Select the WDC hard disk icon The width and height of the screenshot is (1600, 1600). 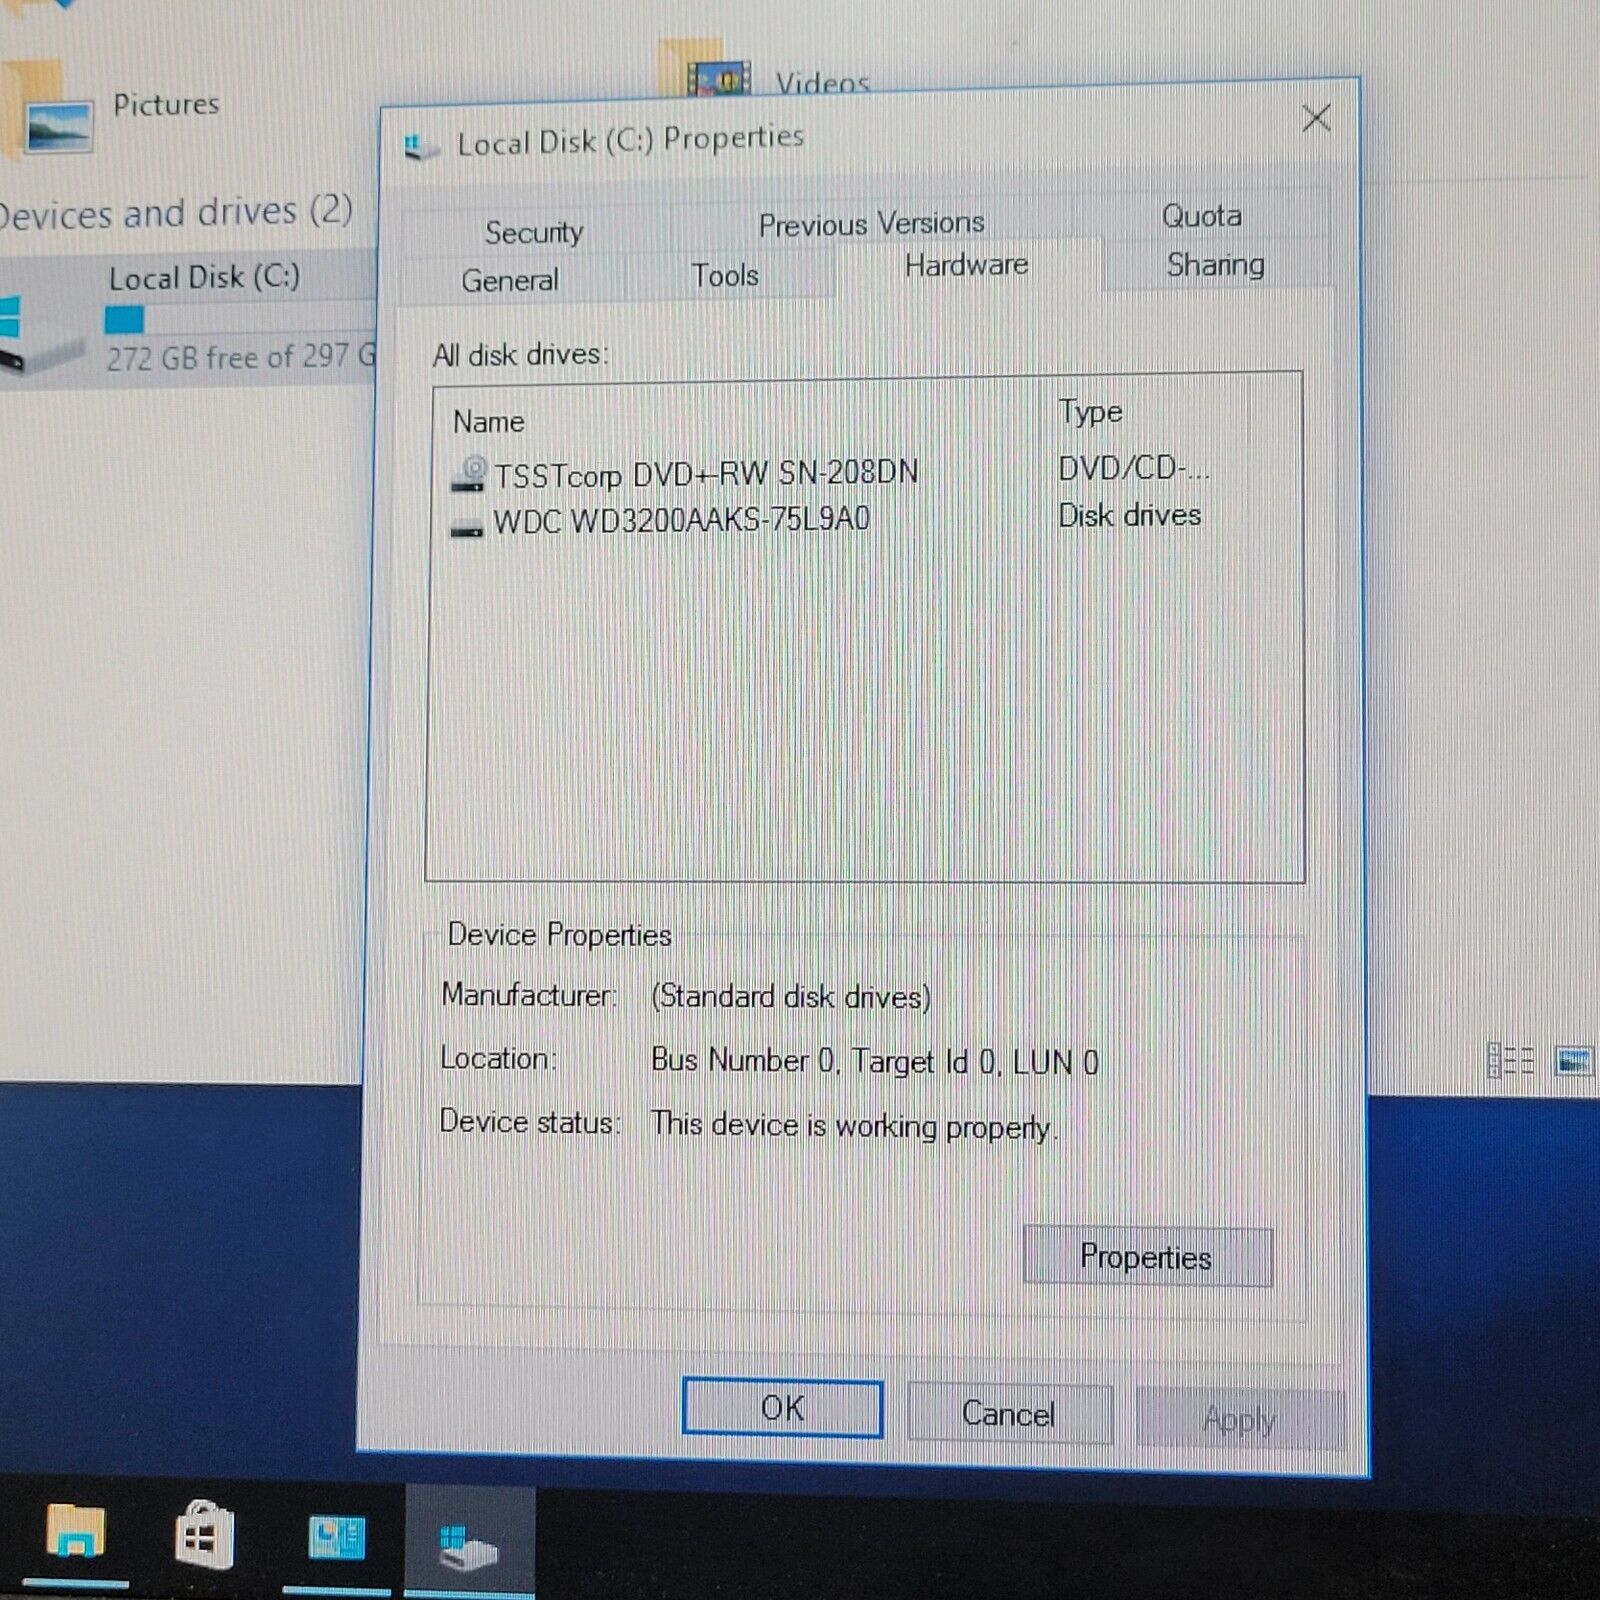point(467,528)
